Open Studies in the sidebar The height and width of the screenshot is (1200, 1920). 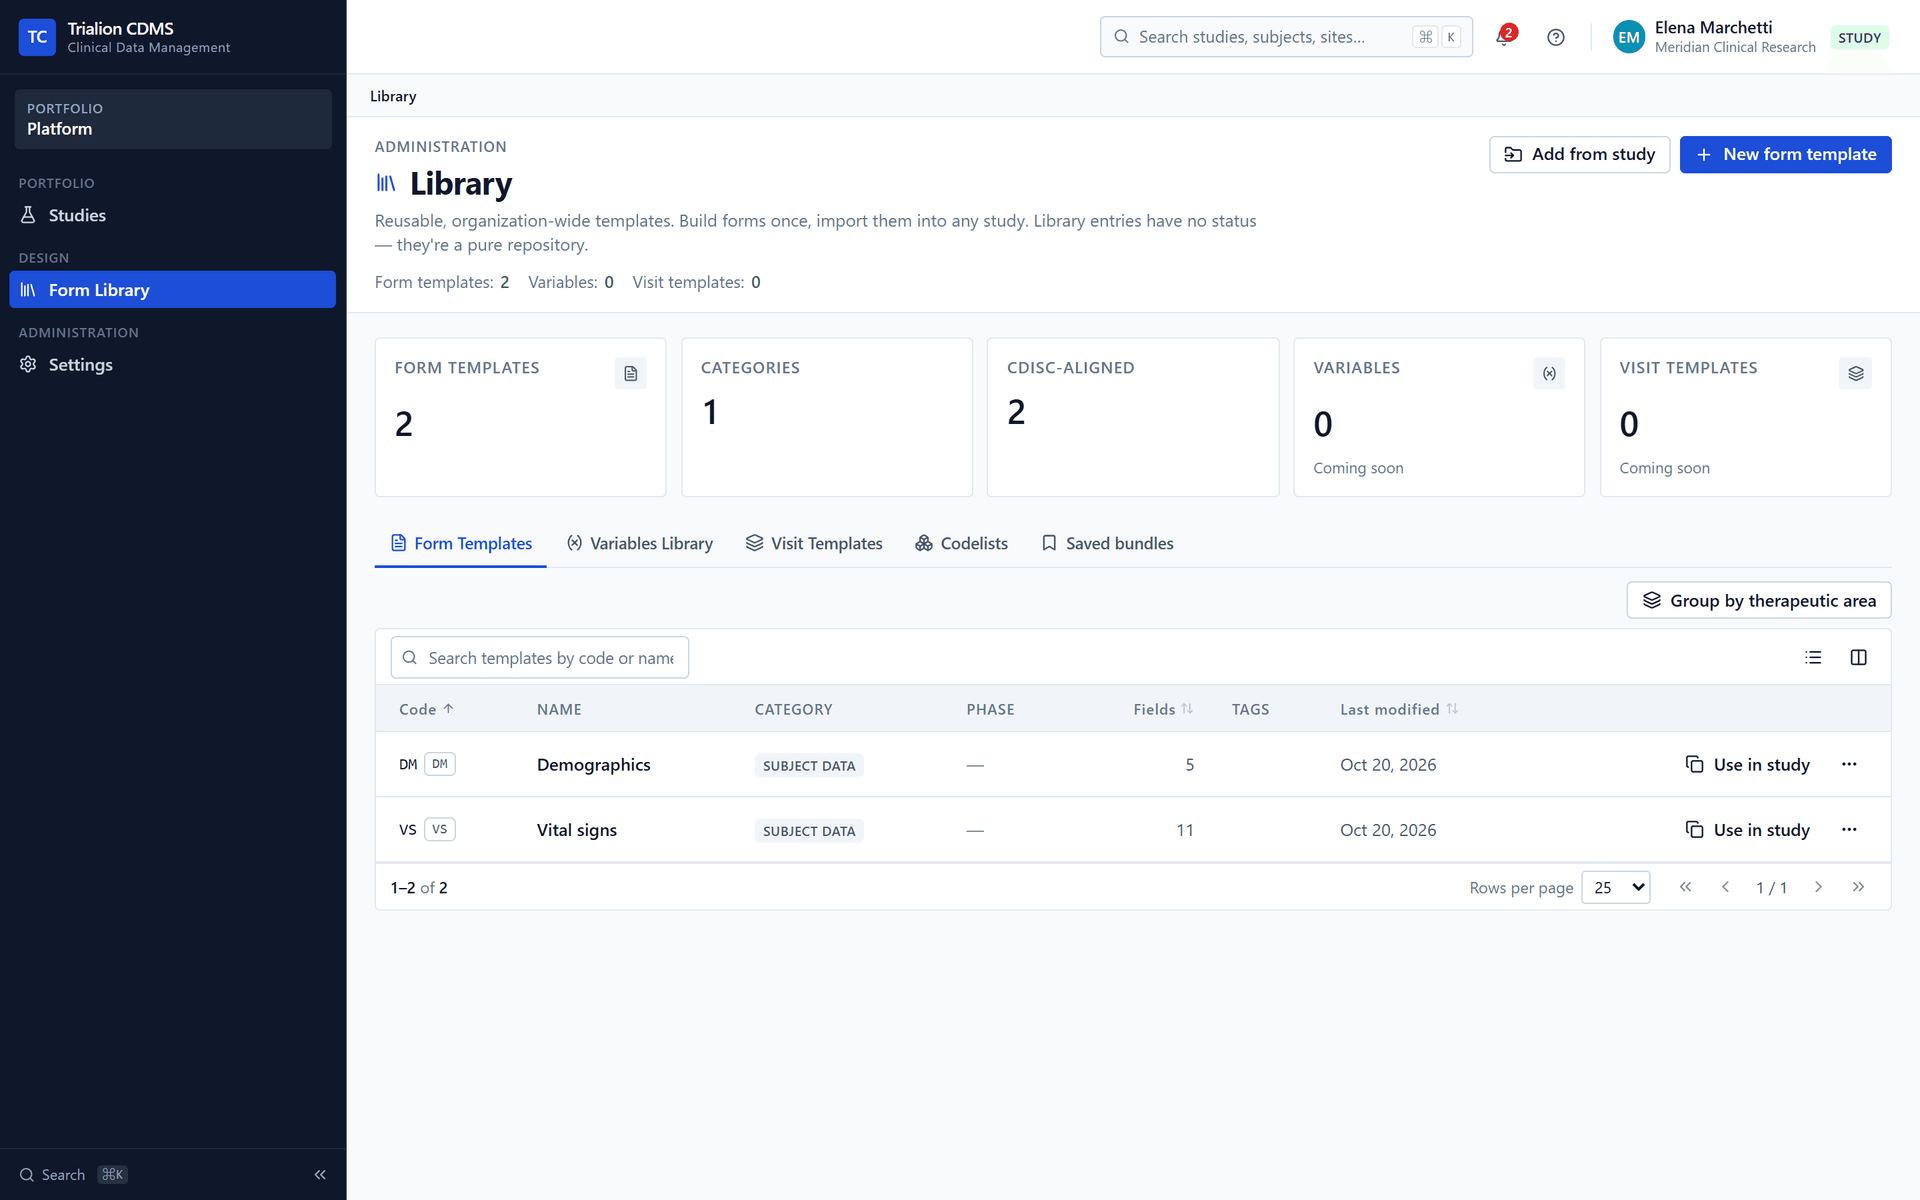coord(172,215)
